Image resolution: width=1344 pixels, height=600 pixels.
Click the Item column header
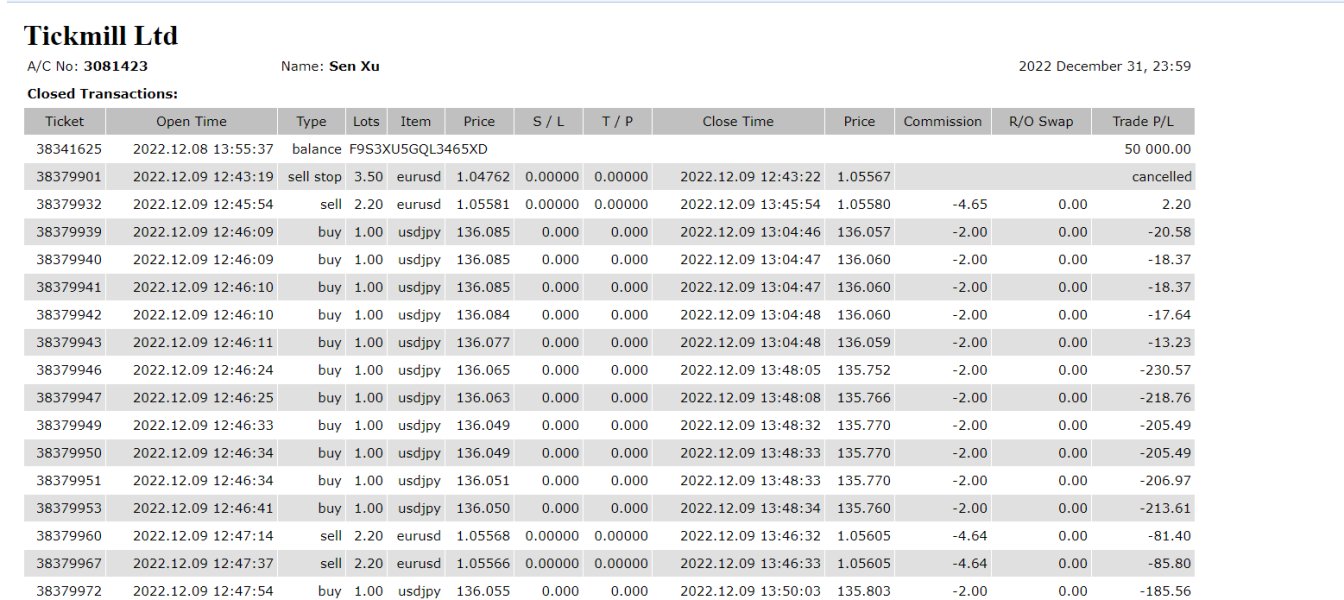coord(416,121)
